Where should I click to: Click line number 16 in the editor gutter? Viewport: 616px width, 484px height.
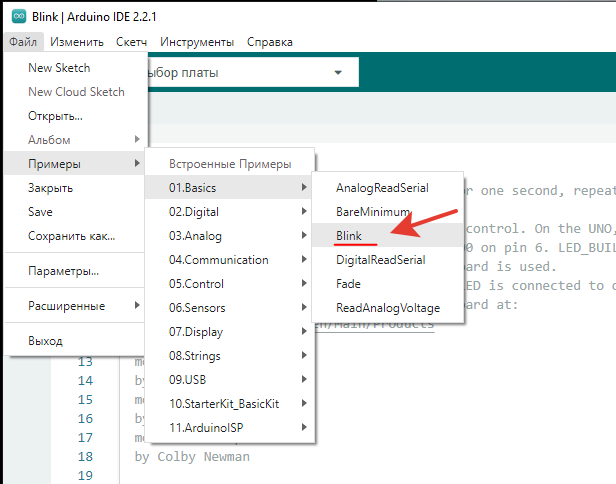(x=85, y=418)
